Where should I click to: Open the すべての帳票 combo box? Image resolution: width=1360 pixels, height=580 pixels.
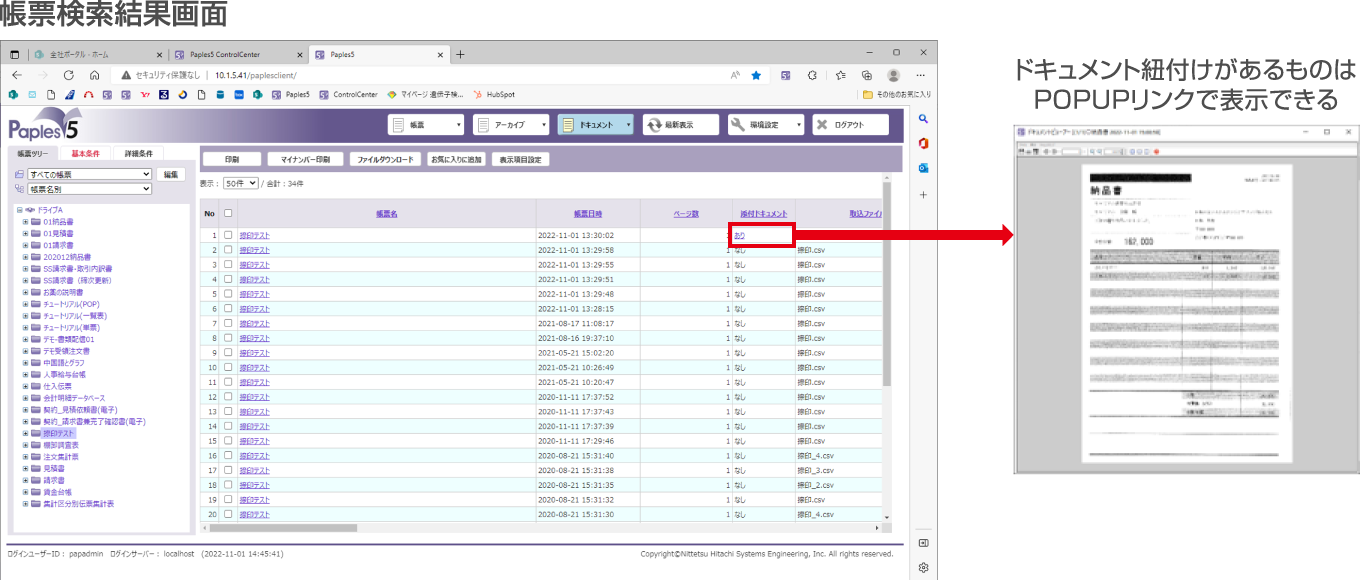[90, 174]
